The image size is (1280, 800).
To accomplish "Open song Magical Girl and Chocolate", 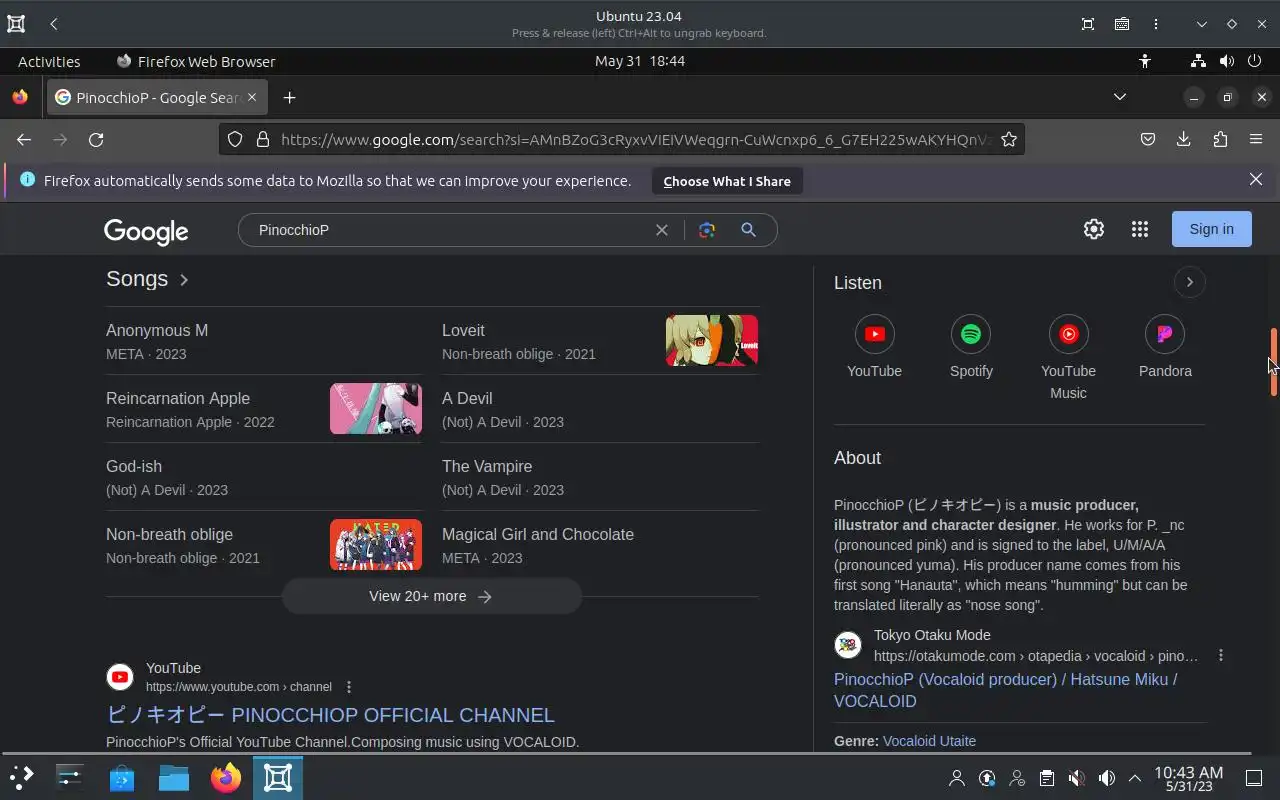I will [538, 535].
